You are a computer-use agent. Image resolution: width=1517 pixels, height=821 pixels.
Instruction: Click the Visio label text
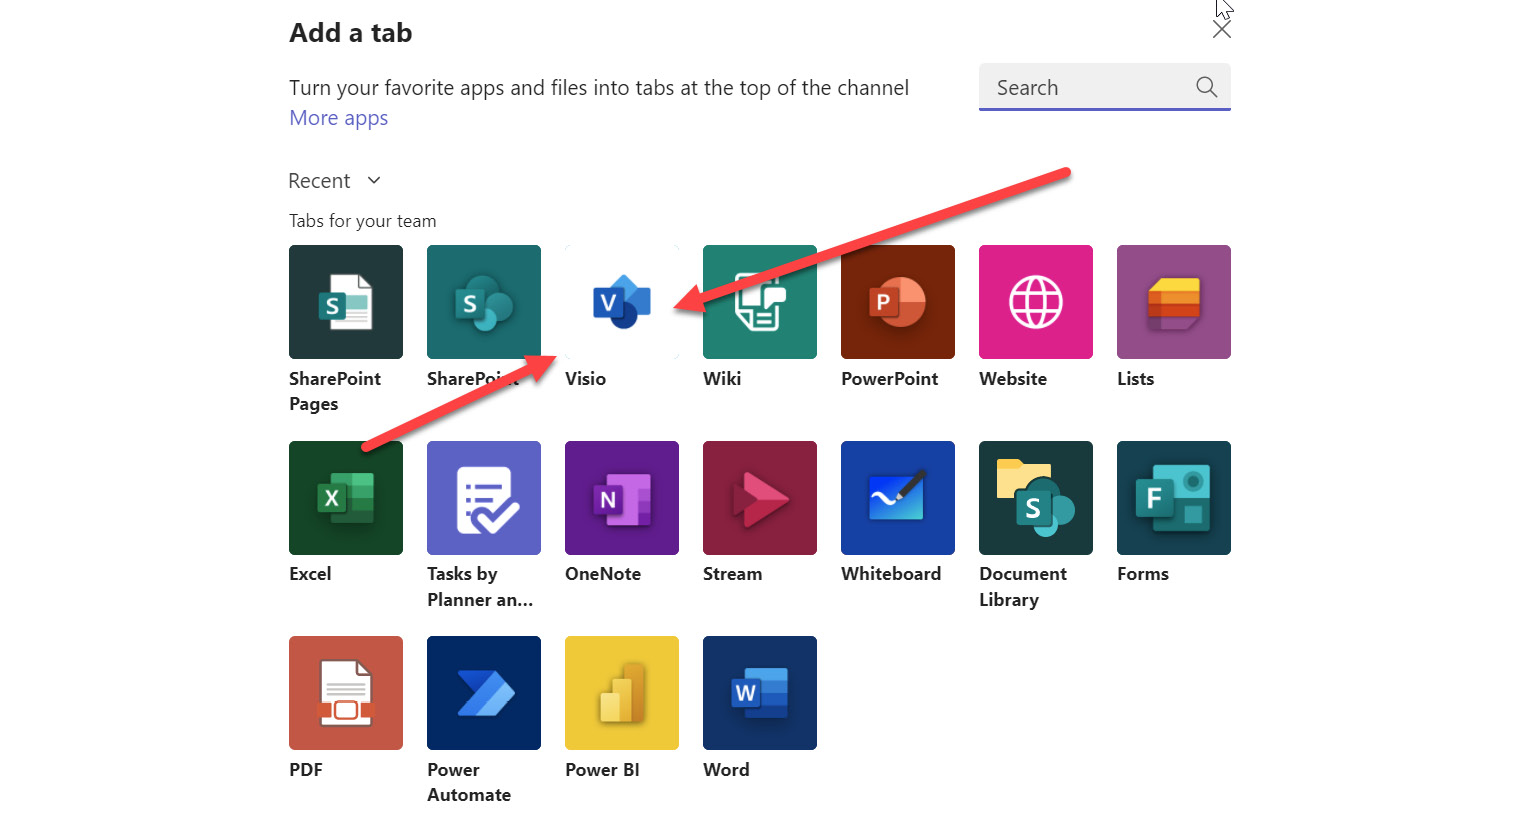coord(585,379)
